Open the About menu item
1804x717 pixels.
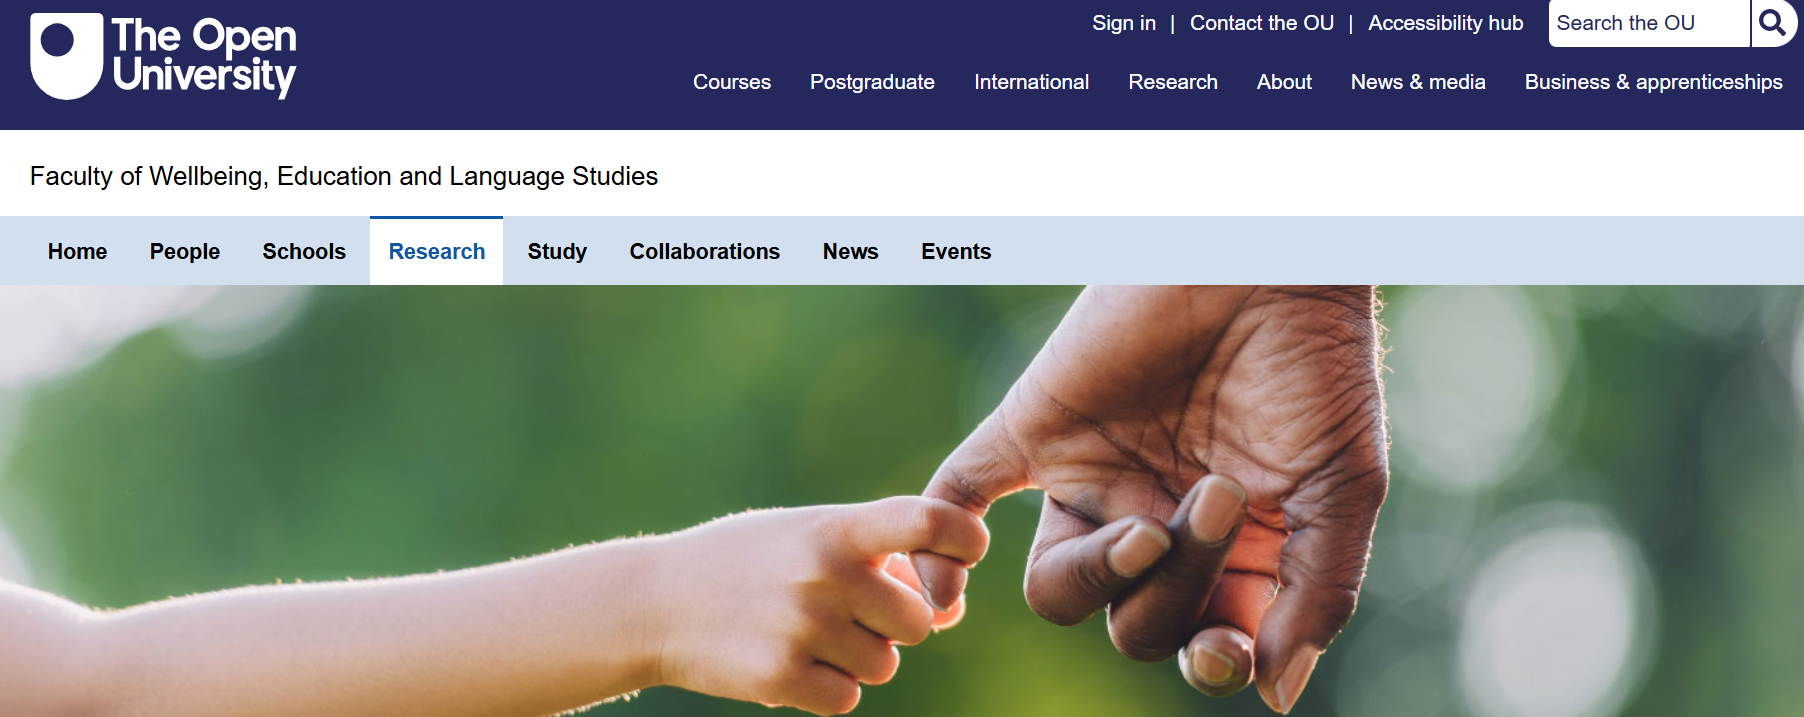1284,82
